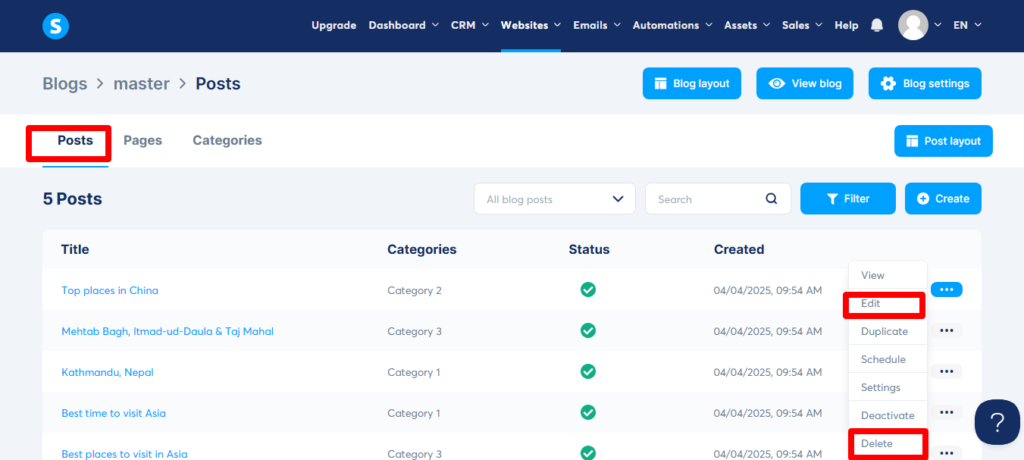The width and height of the screenshot is (1024, 460).
Task: Click status checkmark for Kathmandu, Nepal
Action: click(x=588, y=372)
